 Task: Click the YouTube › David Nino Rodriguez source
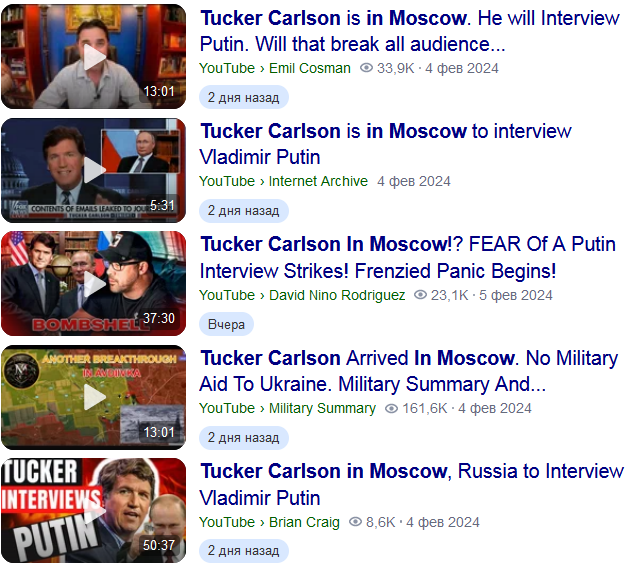[x=302, y=295]
